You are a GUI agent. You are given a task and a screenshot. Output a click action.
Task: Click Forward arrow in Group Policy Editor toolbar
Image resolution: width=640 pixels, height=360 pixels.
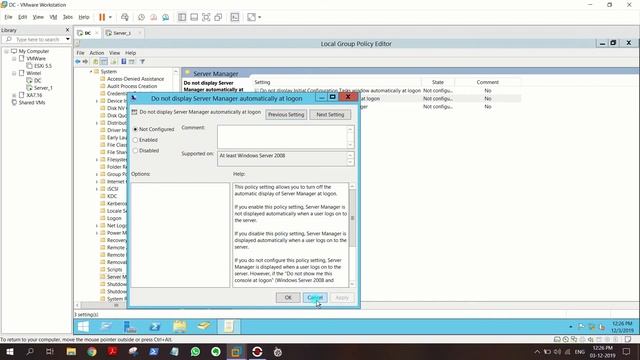(85, 62)
